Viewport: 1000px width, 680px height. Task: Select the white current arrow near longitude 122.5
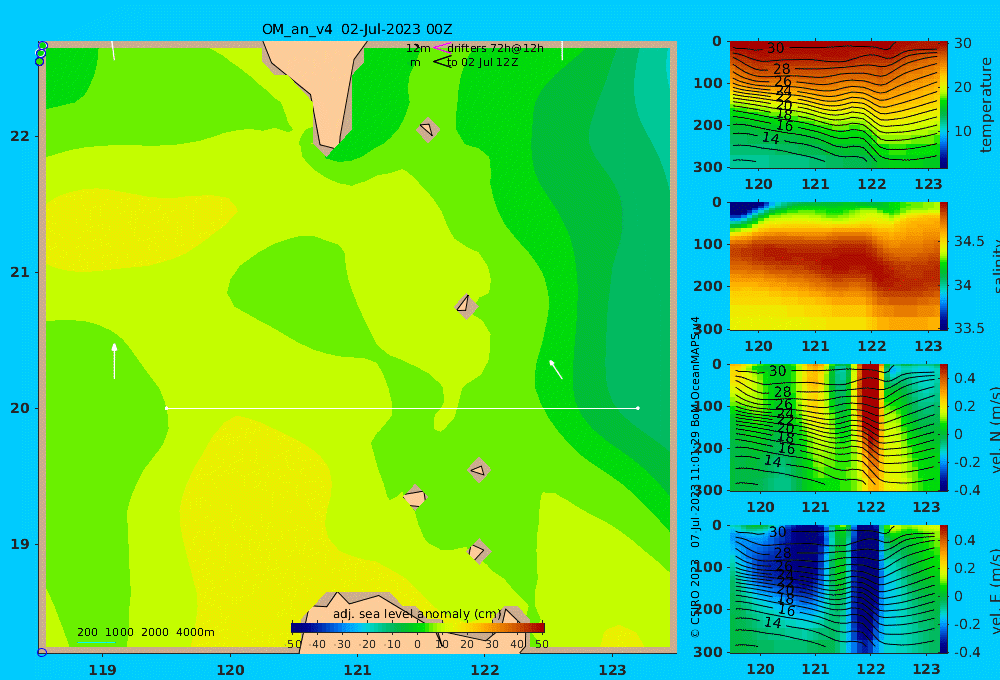click(x=555, y=369)
